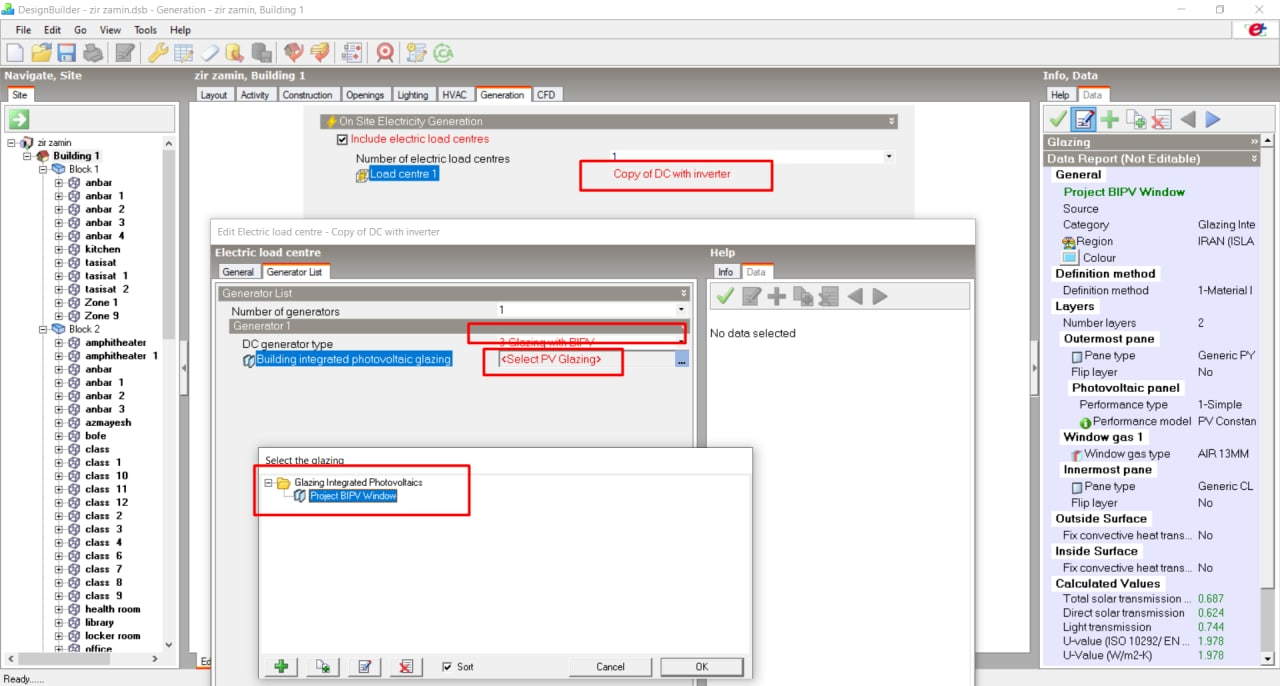Open the General tab of Electric load centre

pyautogui.click(x=238, y=272)
